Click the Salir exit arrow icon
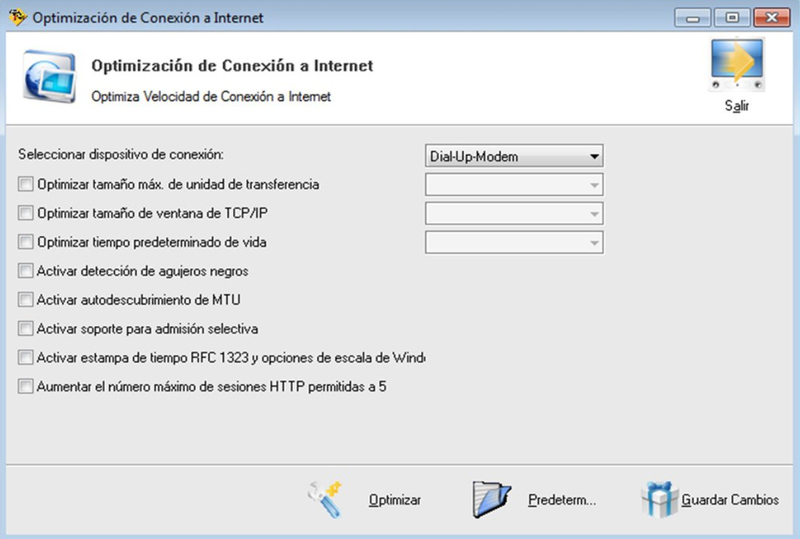 click(737, 65)
